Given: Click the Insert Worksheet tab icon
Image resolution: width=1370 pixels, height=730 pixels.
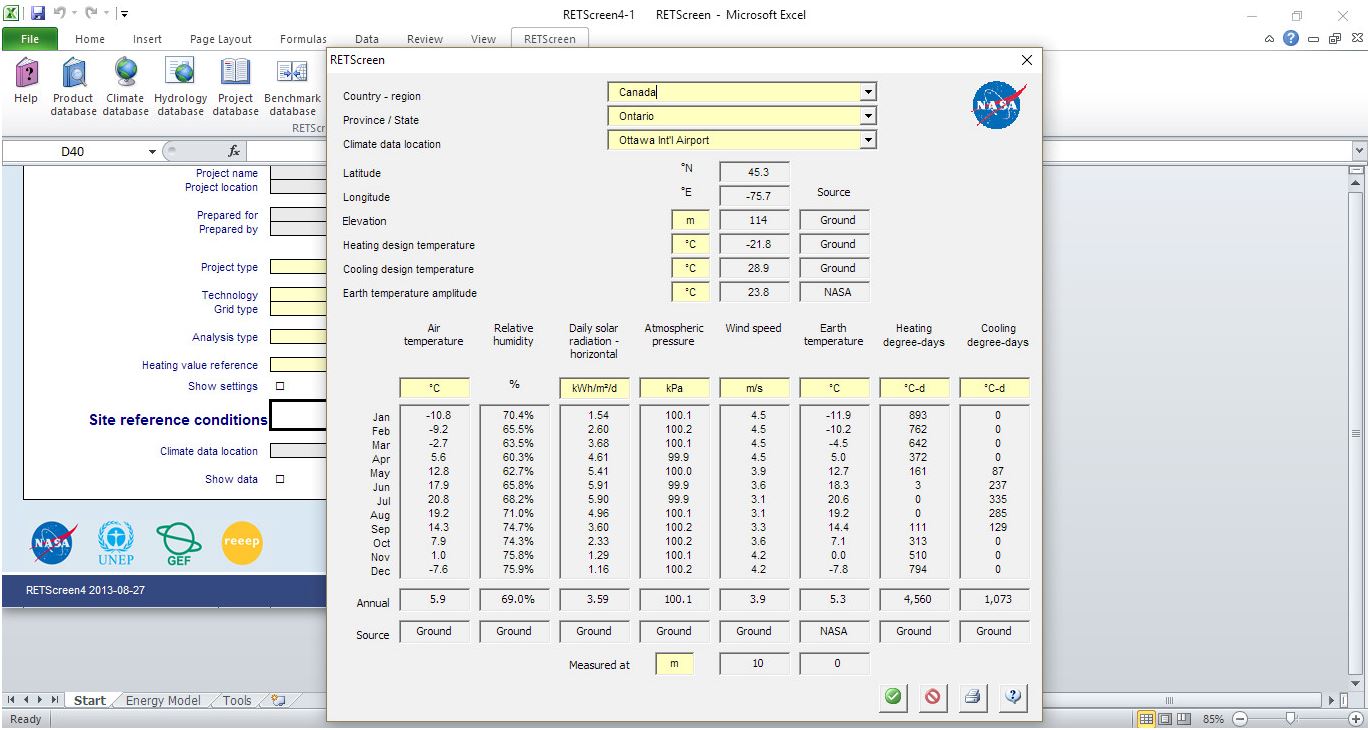Looking at the screenshot, I should 278,701.
